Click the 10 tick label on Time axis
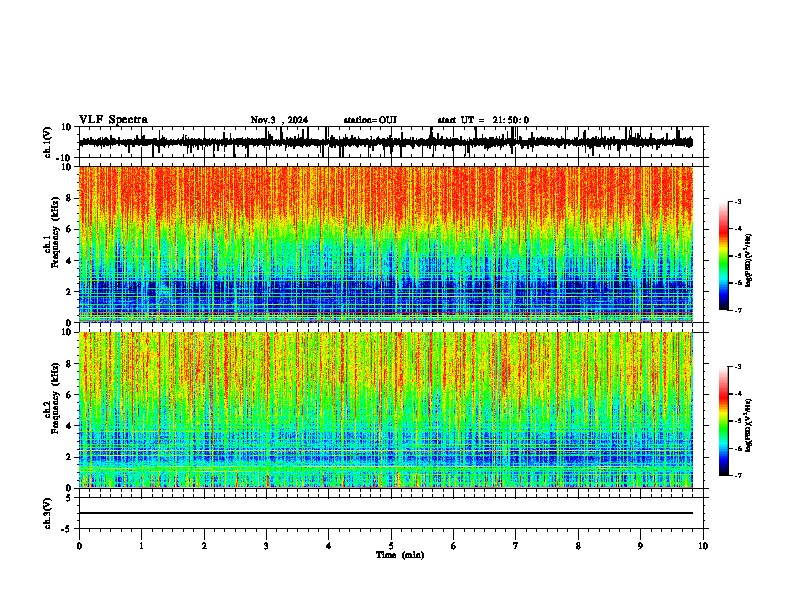The image size is (792, 612). (703, 546)
